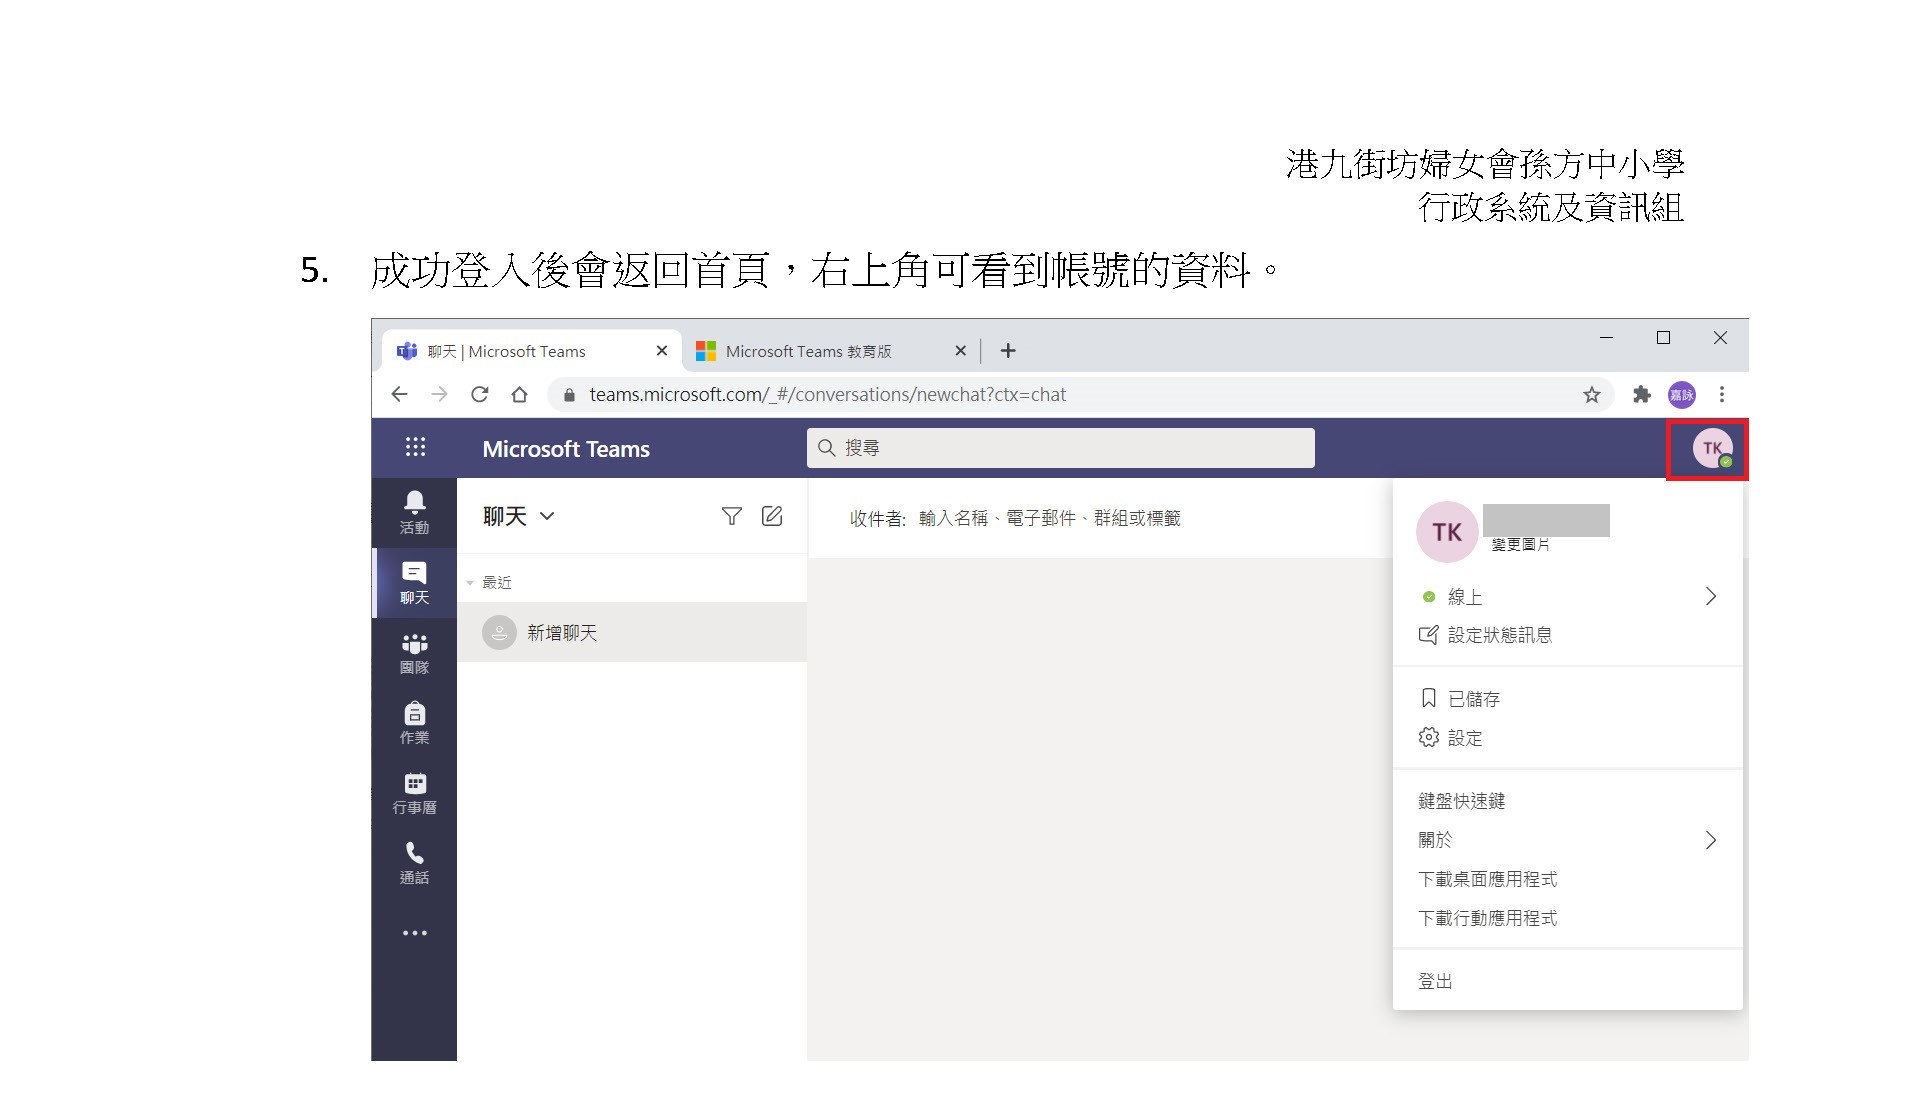The height and width of the screenshot is (1104, 1908).
Task: Click the browser home icon
Action: pos(519,394)
